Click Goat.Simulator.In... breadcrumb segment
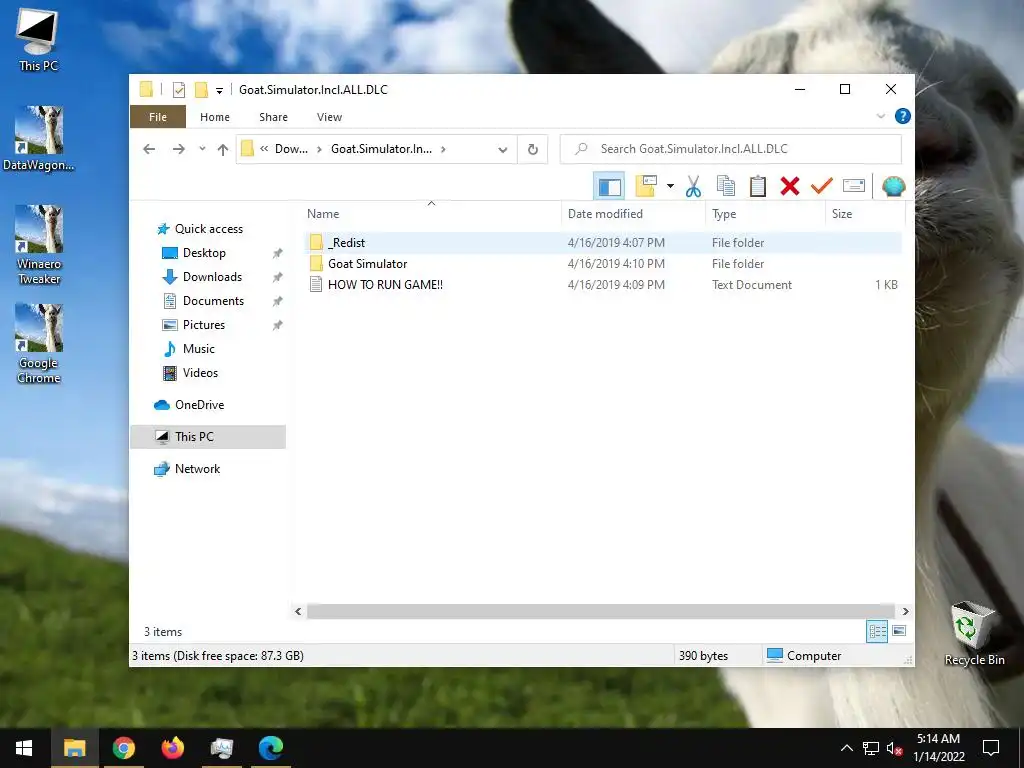This screenshot has width=1024, height=768. point(381,149)
